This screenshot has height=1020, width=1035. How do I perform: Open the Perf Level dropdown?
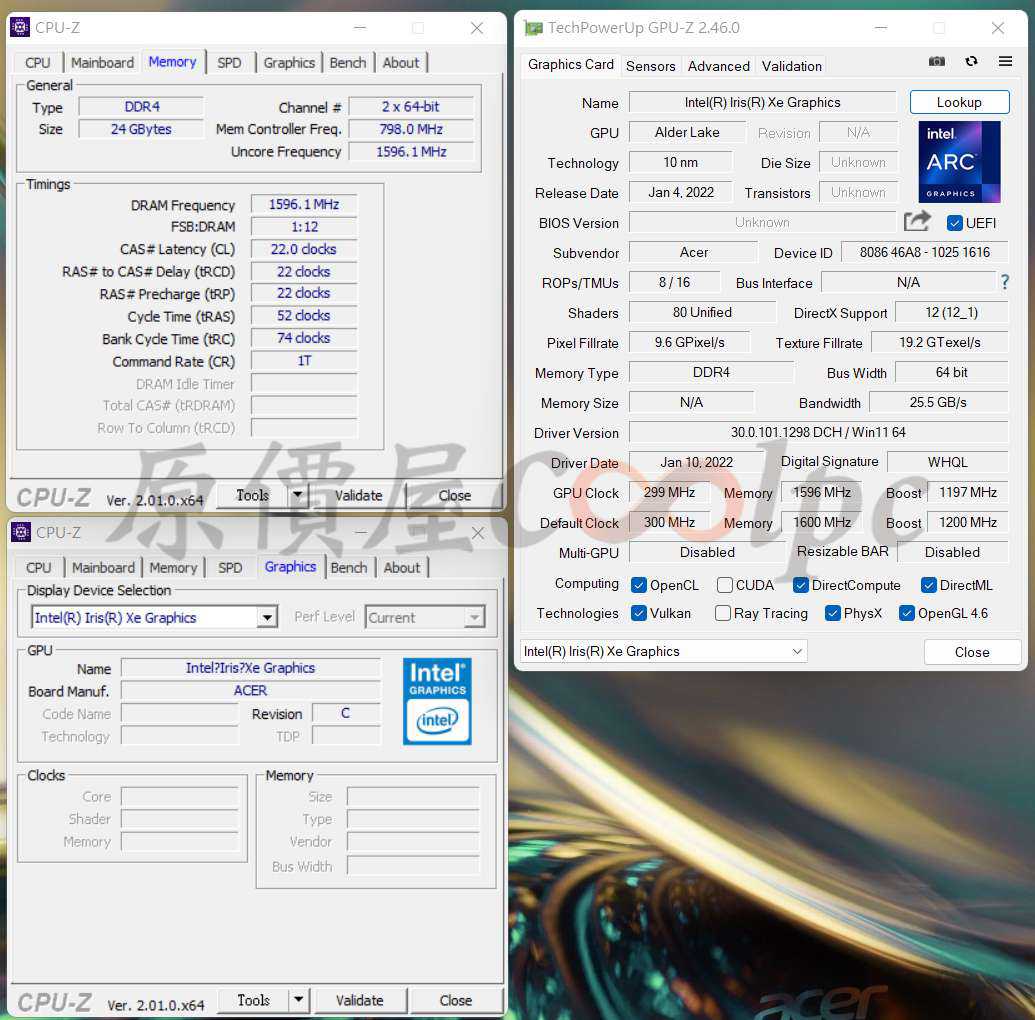[425, 617]
